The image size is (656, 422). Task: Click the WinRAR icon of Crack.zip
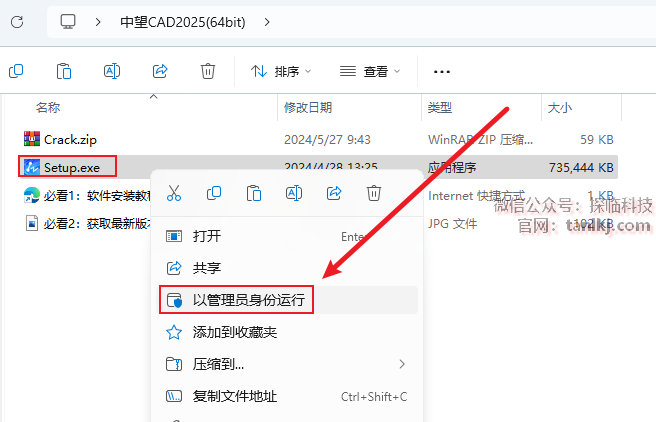[32, 139]
